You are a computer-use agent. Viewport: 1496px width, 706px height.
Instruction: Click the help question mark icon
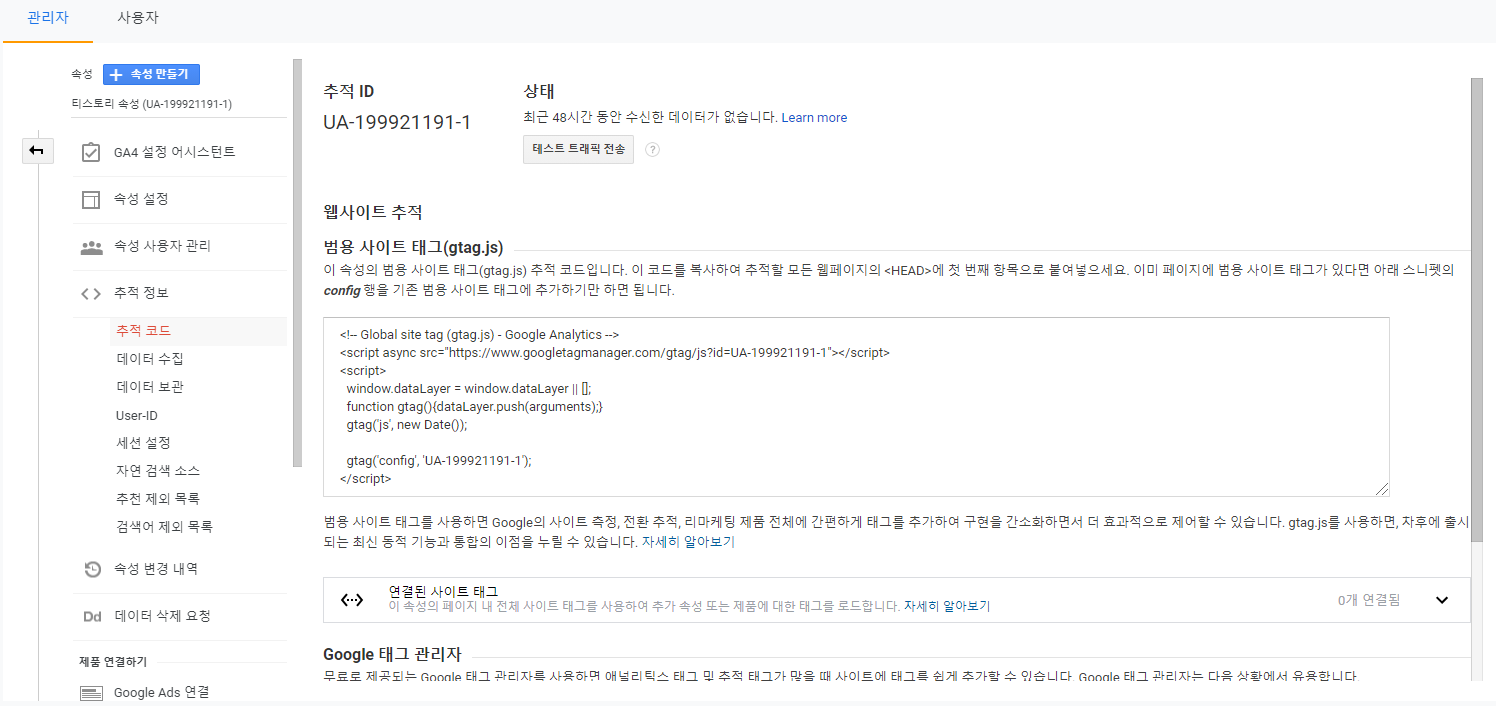click(652, 150)
